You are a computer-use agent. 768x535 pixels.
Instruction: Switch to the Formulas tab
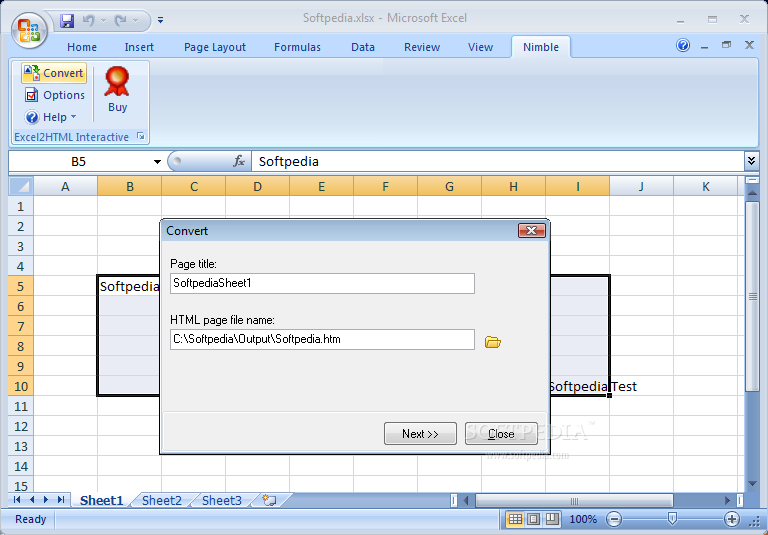tap(297, 47)
